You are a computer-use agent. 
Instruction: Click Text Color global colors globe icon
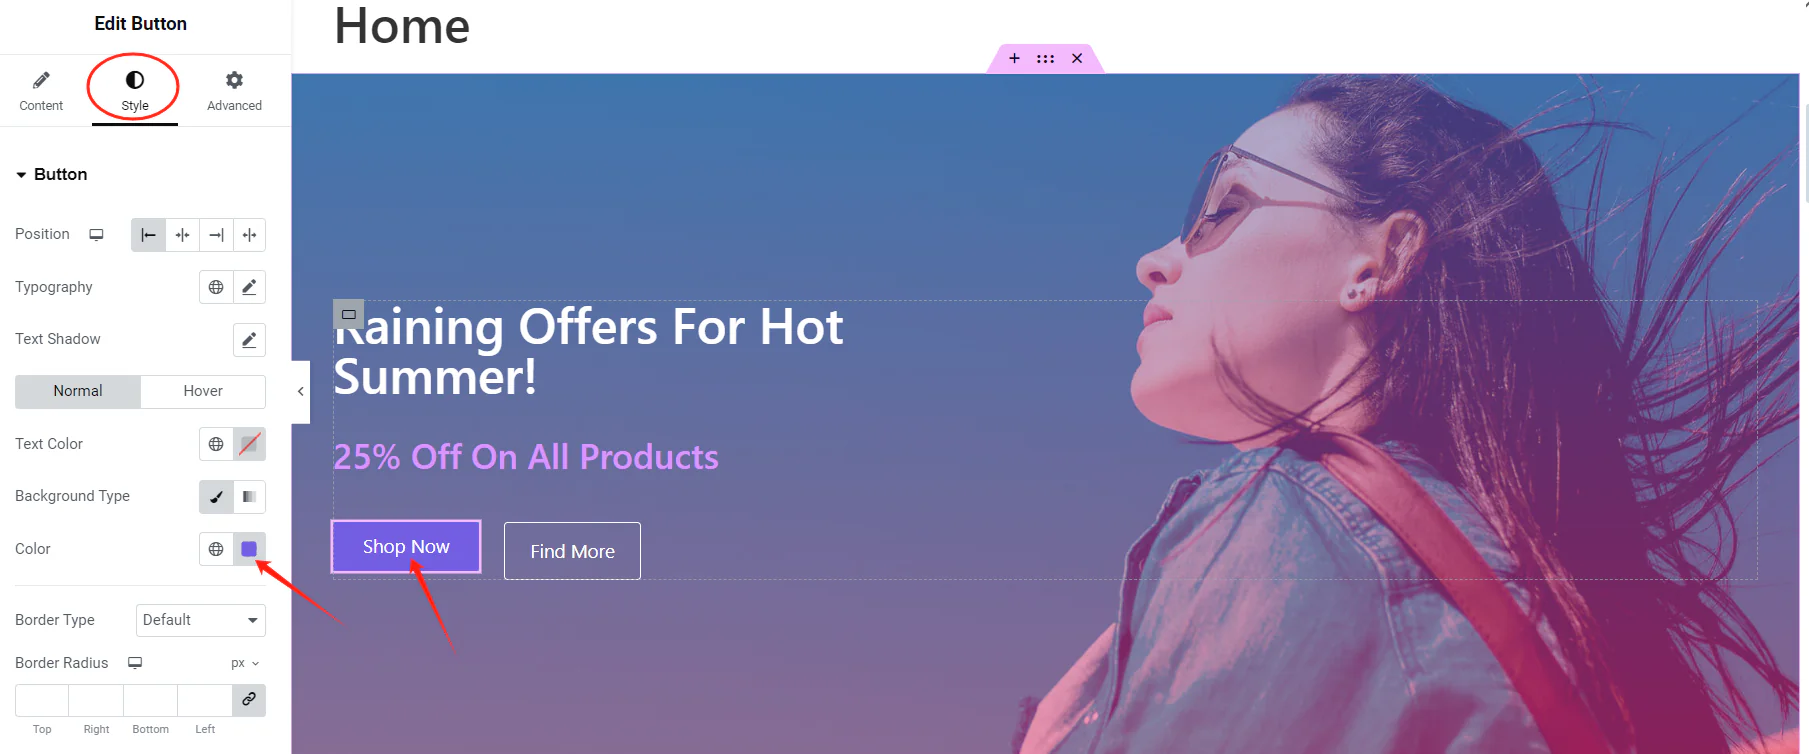tap(216, 444)
